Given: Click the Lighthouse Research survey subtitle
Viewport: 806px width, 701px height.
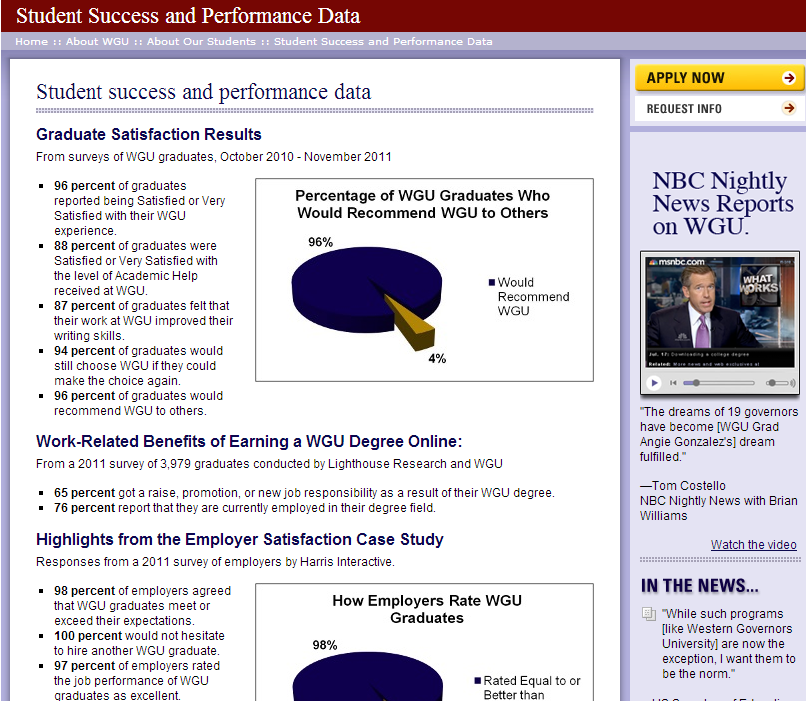Looking at the screenshot, I should click(269, 464).
